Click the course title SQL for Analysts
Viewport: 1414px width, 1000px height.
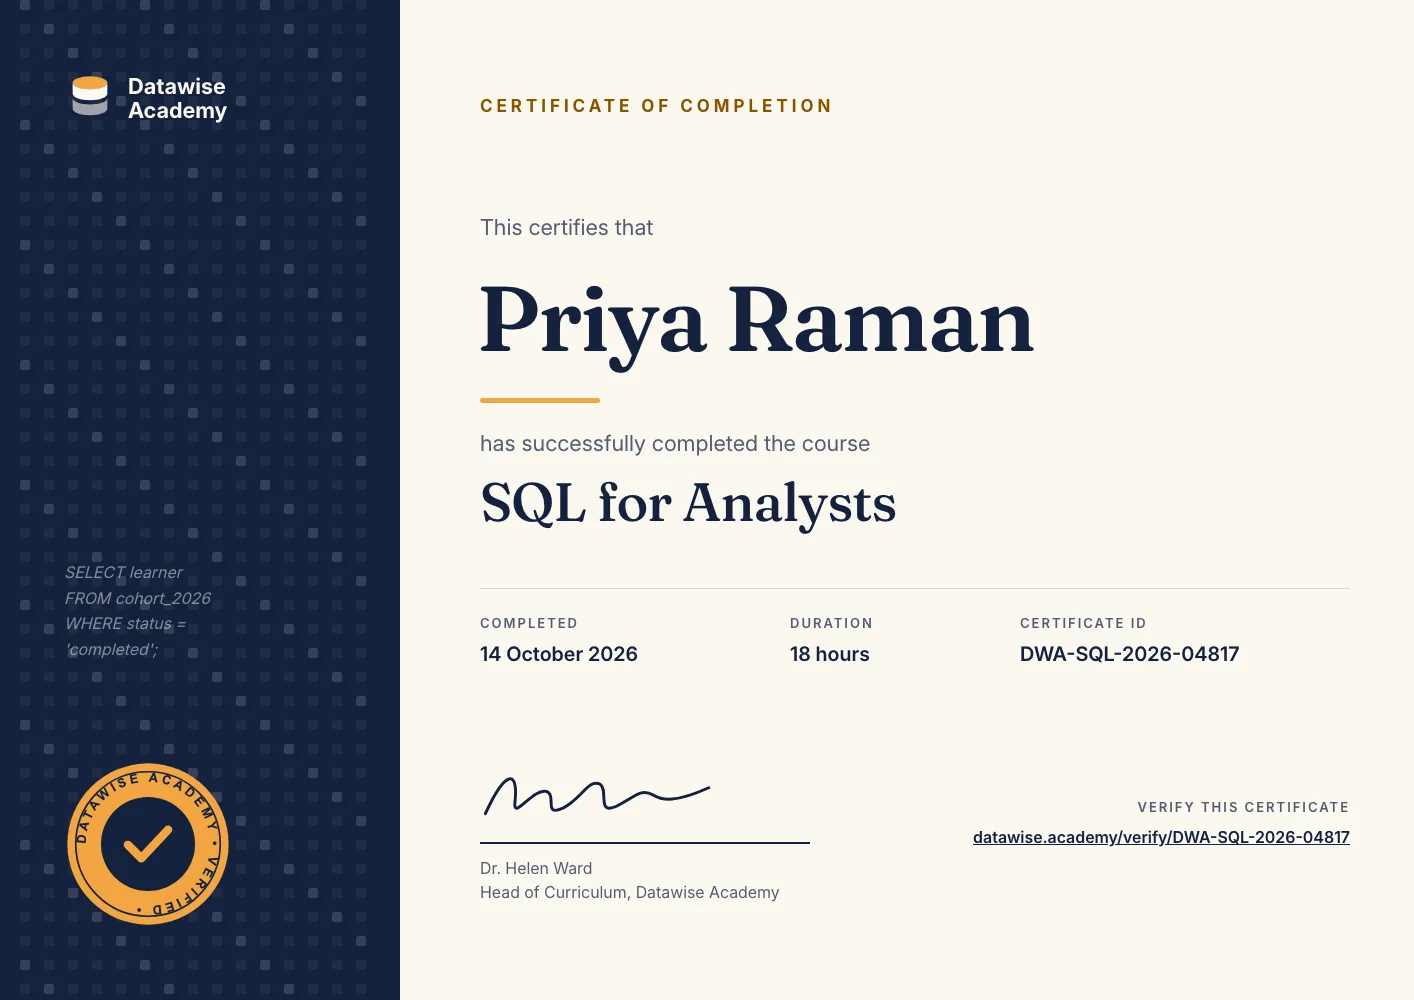[688, 503]
